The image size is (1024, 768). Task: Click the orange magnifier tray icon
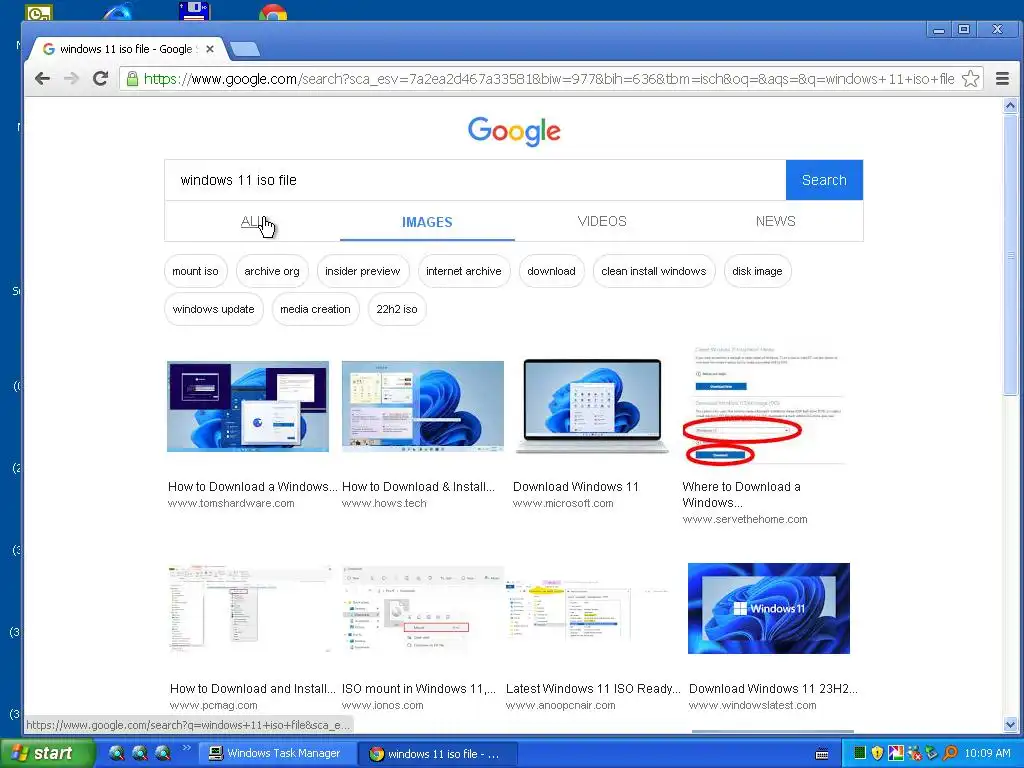point(950,753)
